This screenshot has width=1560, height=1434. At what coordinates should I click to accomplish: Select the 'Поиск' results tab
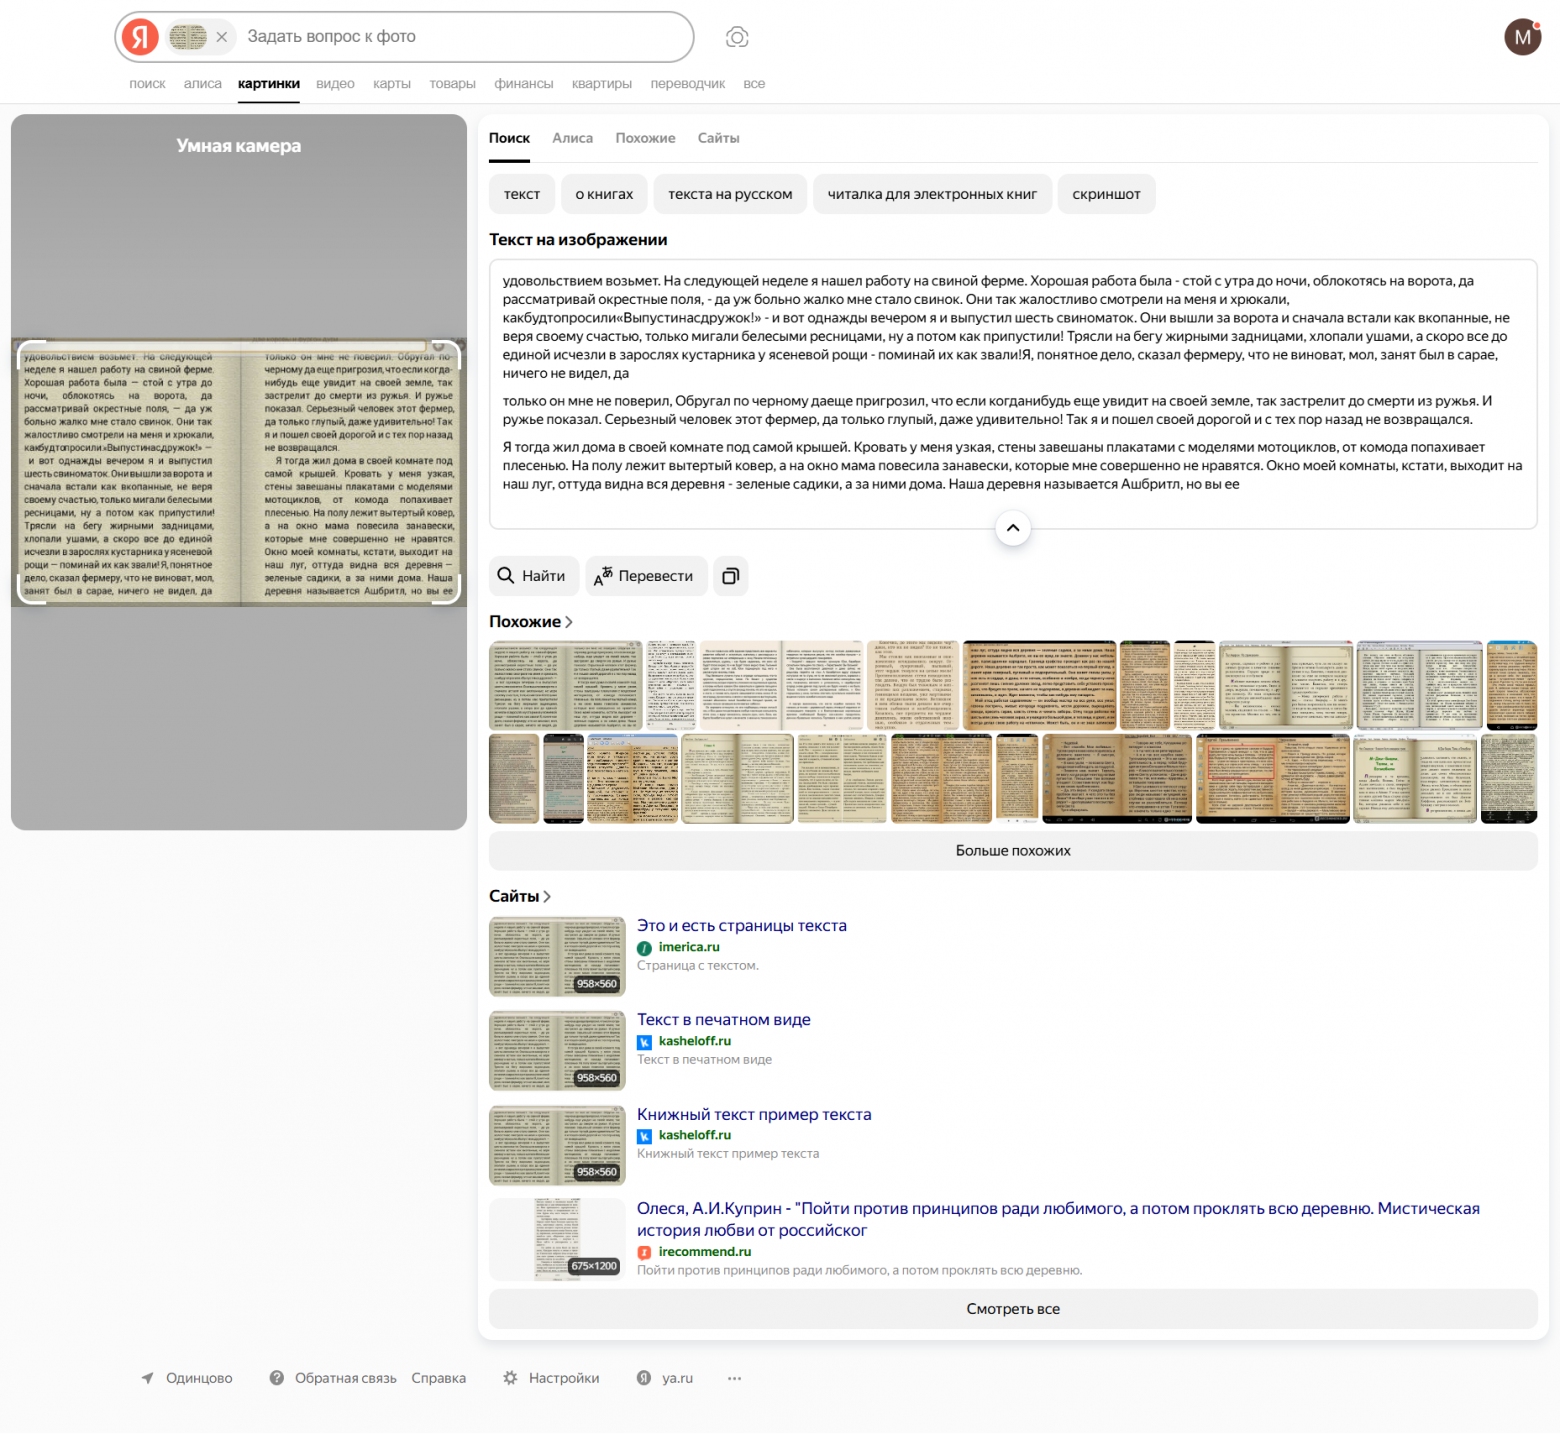[x=509, y=138]
